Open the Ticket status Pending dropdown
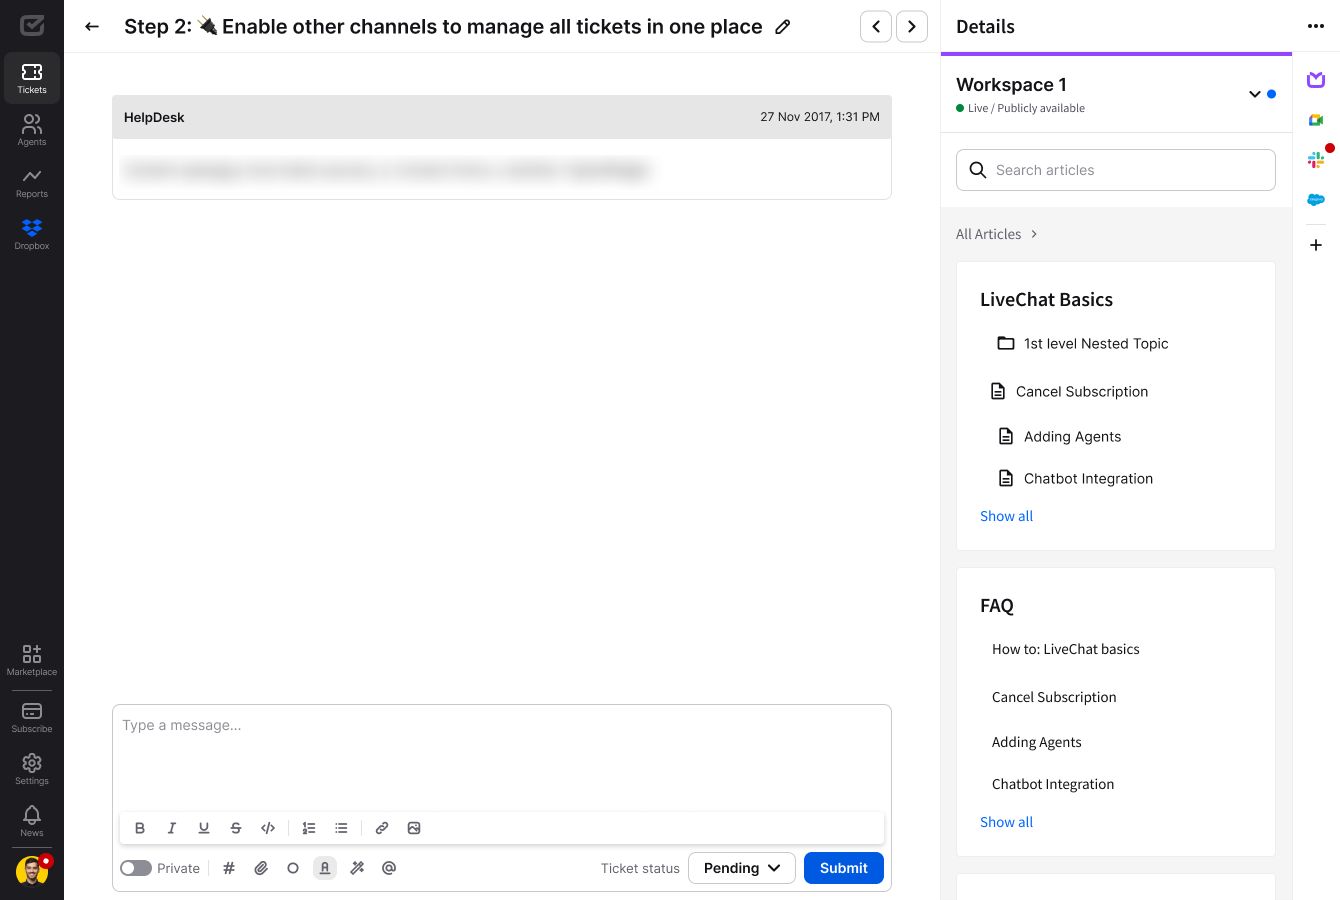The image size is (1340, 900). pyautogui.click(x=741, y=868)
